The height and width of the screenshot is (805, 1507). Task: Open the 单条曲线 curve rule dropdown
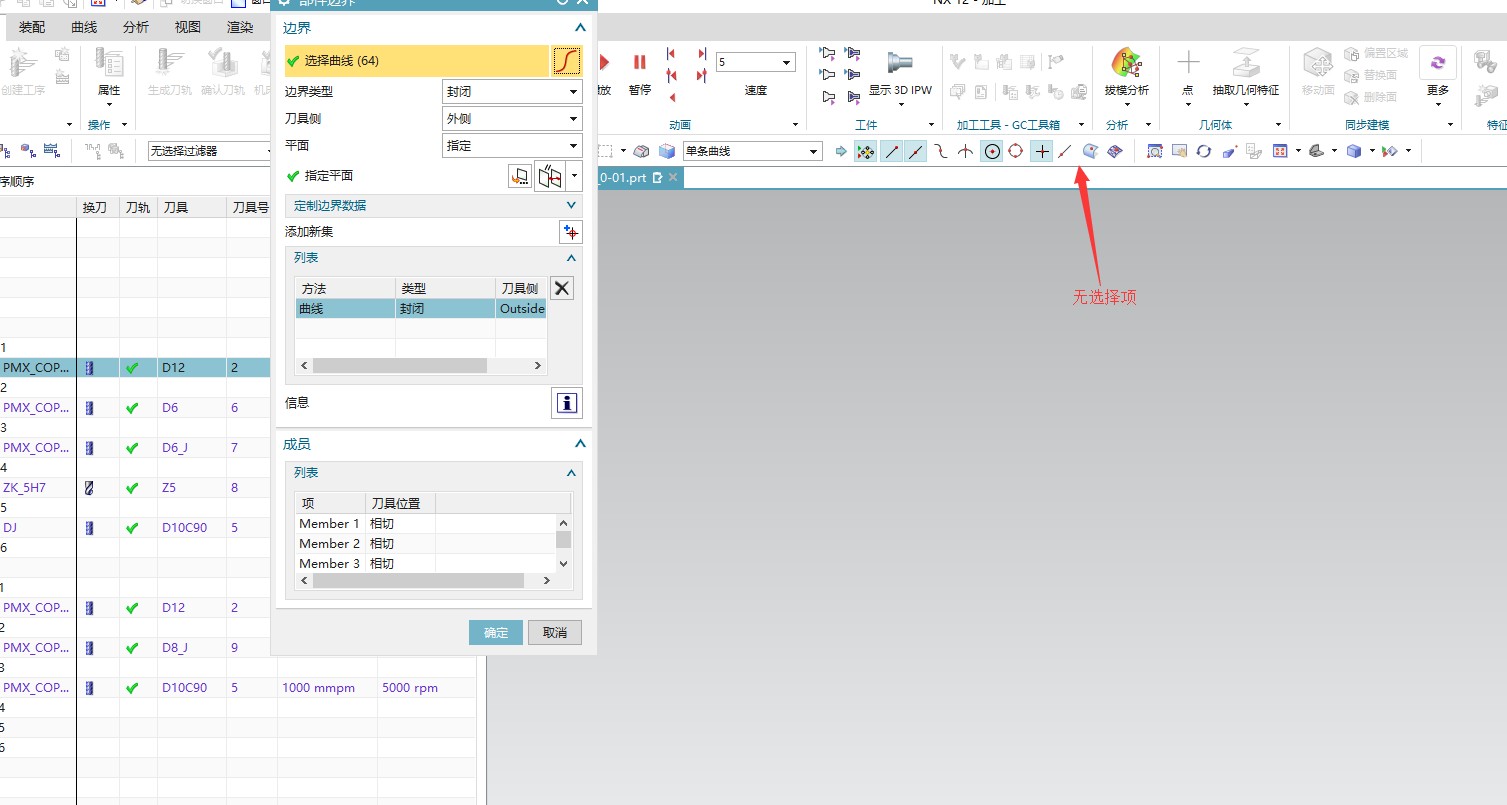click(752, 151)
